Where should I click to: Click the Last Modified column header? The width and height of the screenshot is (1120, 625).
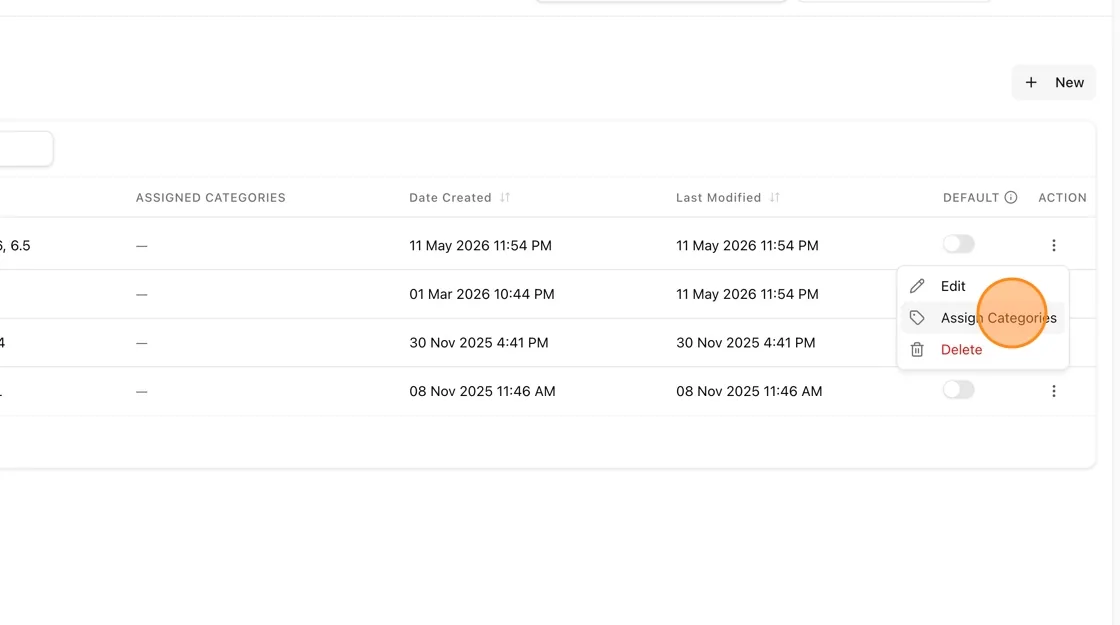click(x=719, y=198)
